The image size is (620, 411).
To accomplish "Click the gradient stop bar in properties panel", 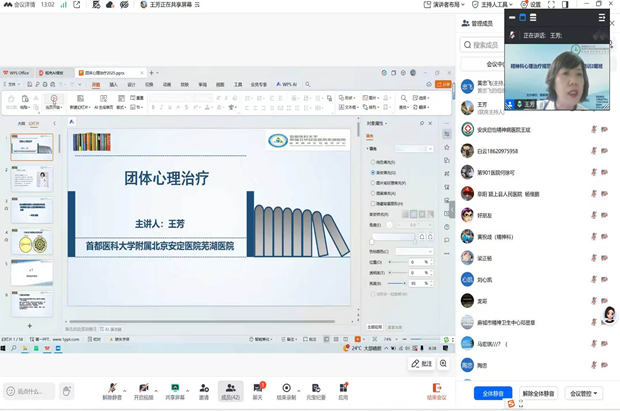I will coord(393,237).
